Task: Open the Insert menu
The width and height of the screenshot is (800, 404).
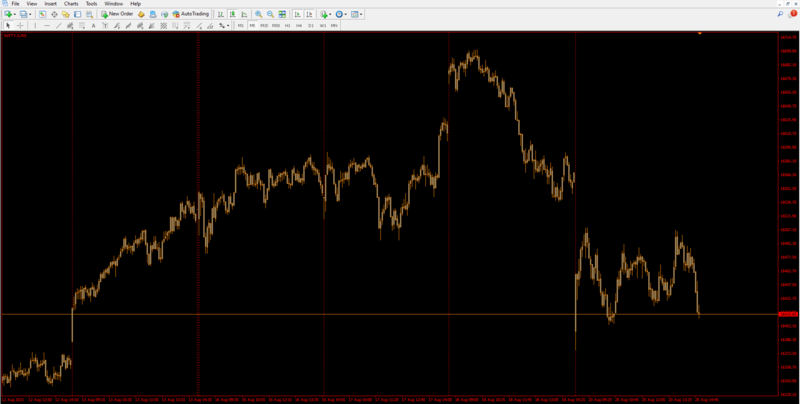Action: pos(51,4)
